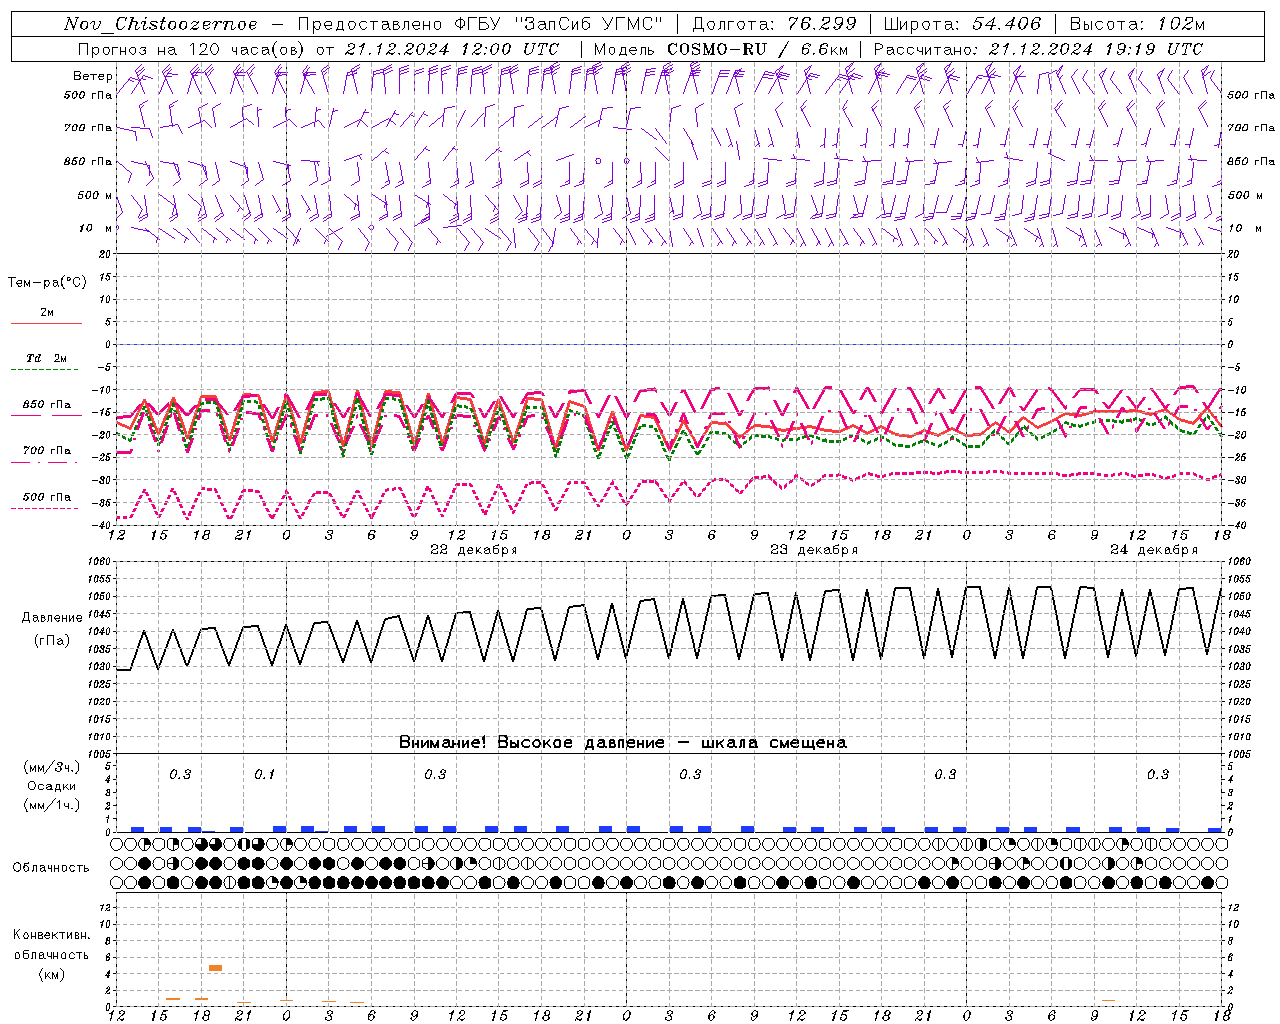Select the COSMO-RU model label
The height and width of the screenshot is (1024, 1280).
(x=717, y=49)
